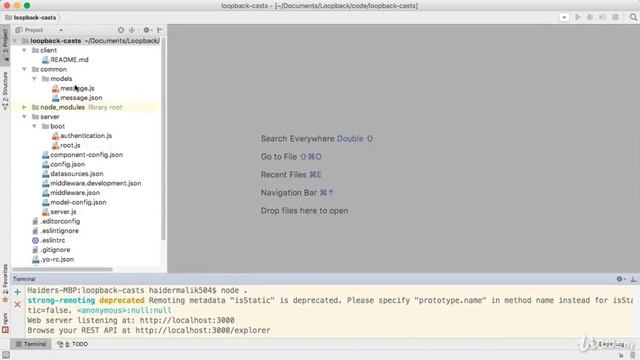Select the server folder icon
Image resolution: width=640 pixels, height=360 pixels.
[36, 117]
